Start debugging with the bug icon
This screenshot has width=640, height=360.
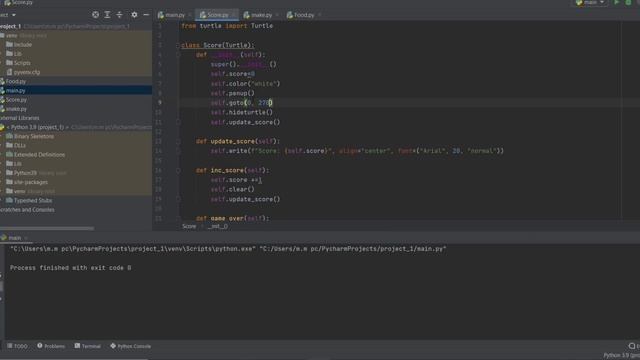629,2
